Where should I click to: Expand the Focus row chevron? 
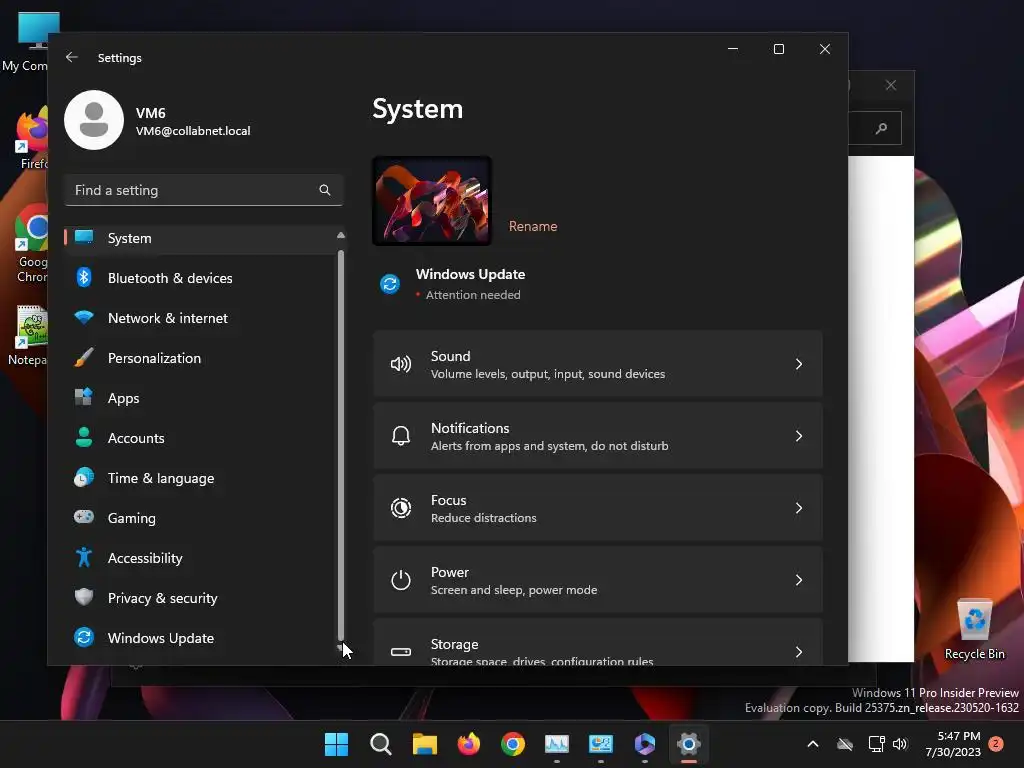[x=799, y=507]
